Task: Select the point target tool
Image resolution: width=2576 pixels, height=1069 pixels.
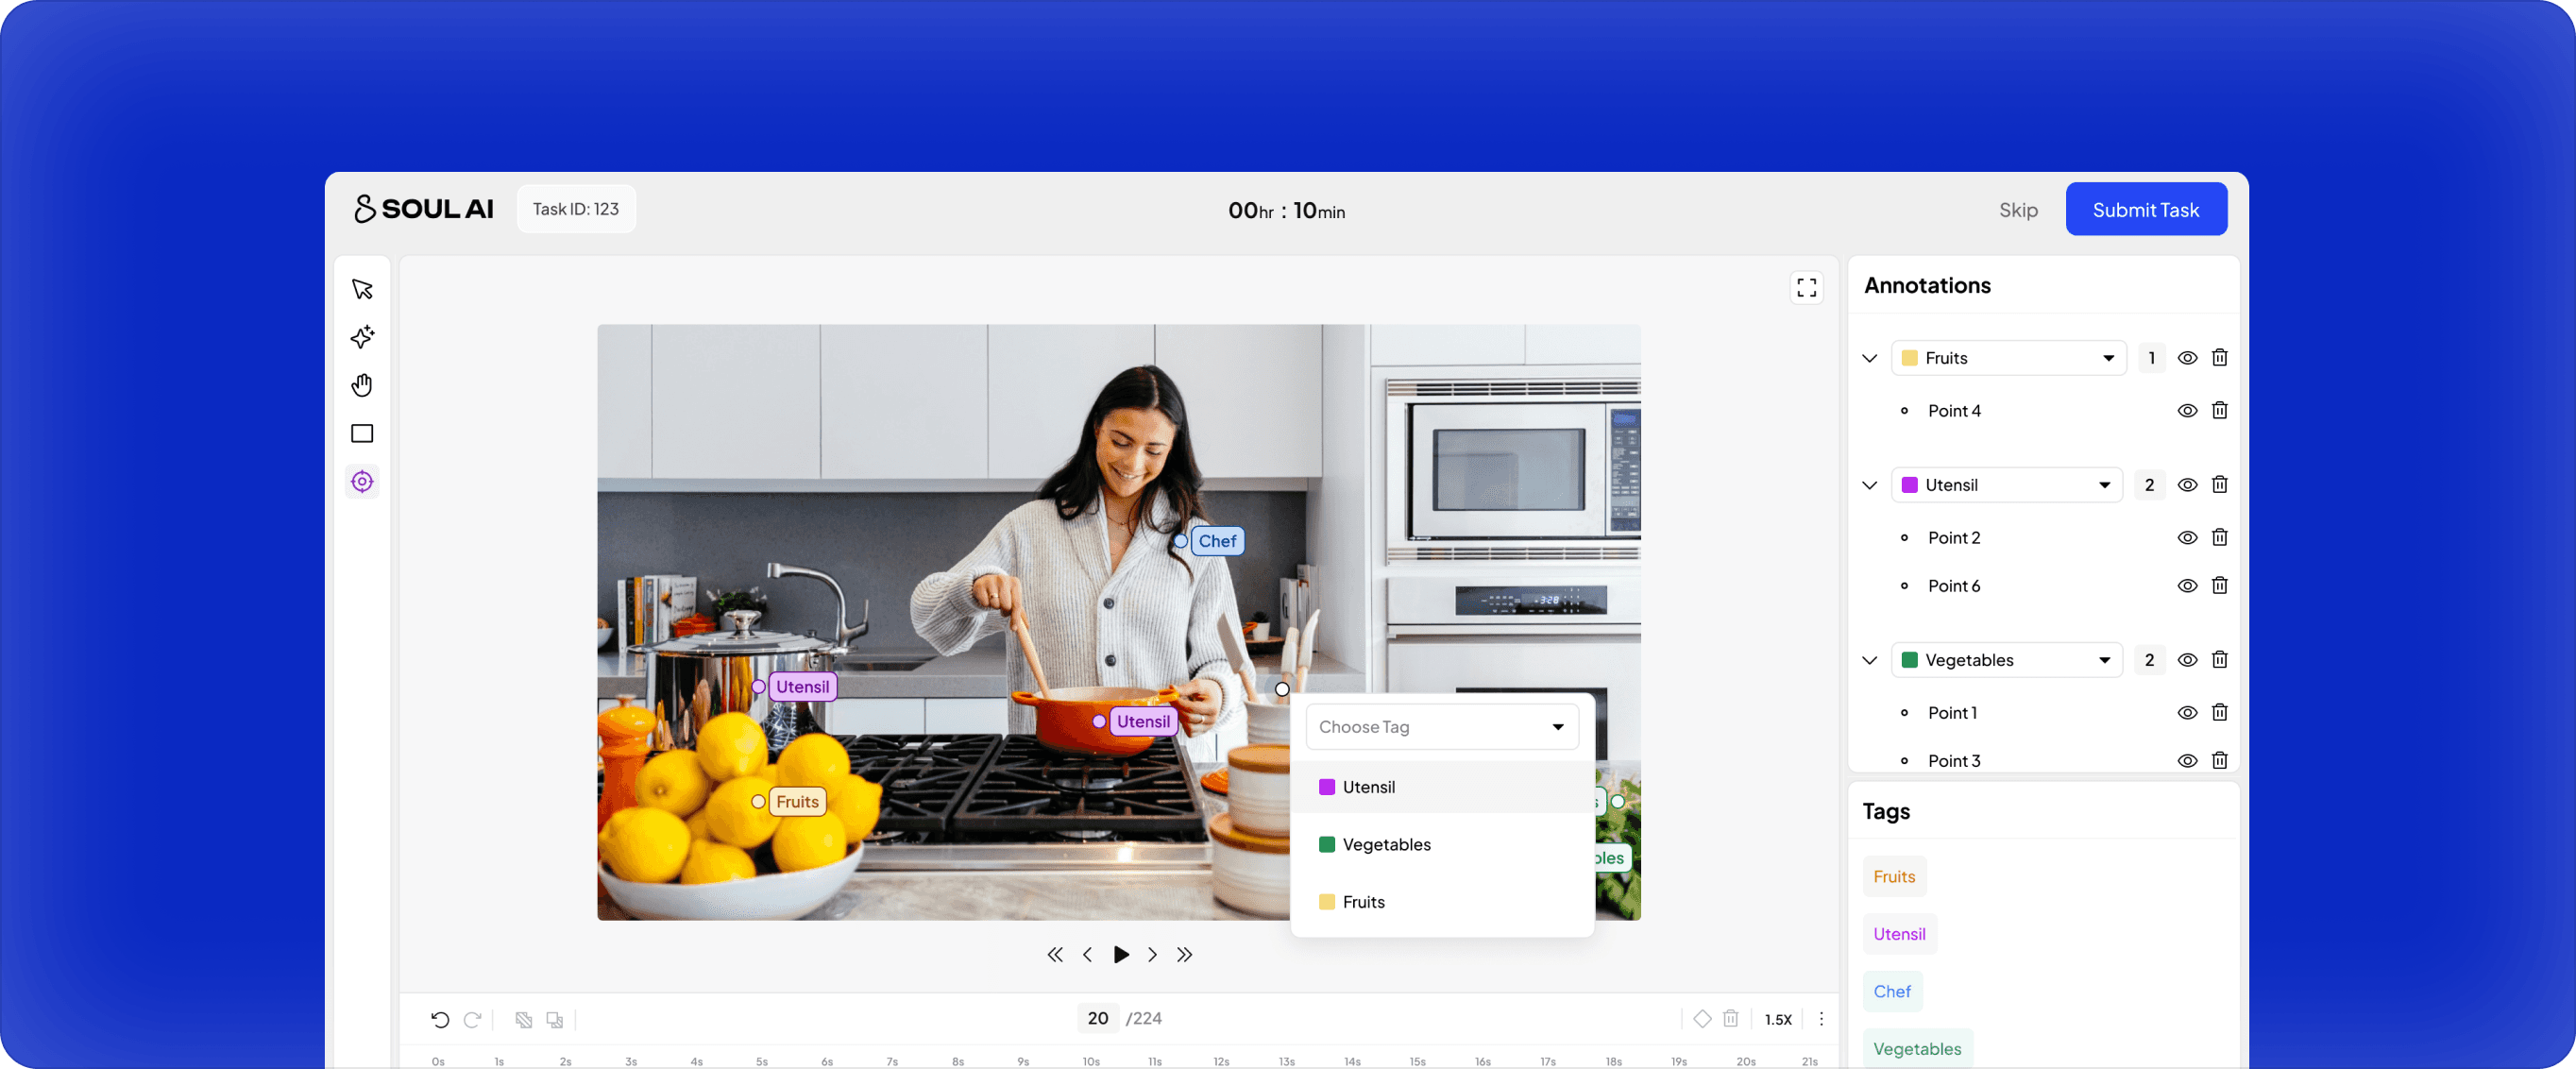Action: click(362, 482)
